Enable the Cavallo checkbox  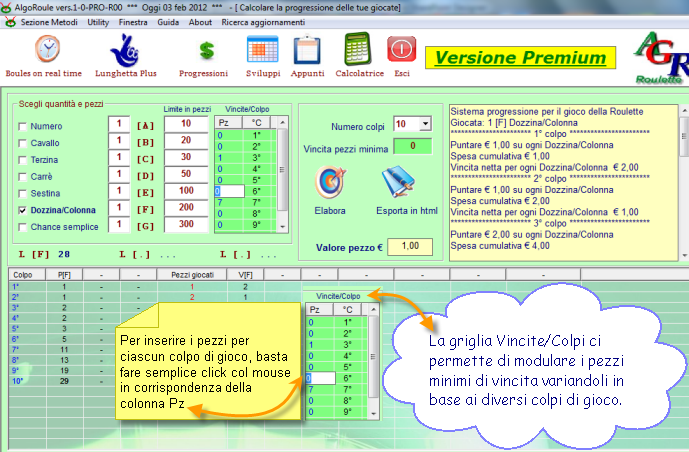tap(22, 143)
